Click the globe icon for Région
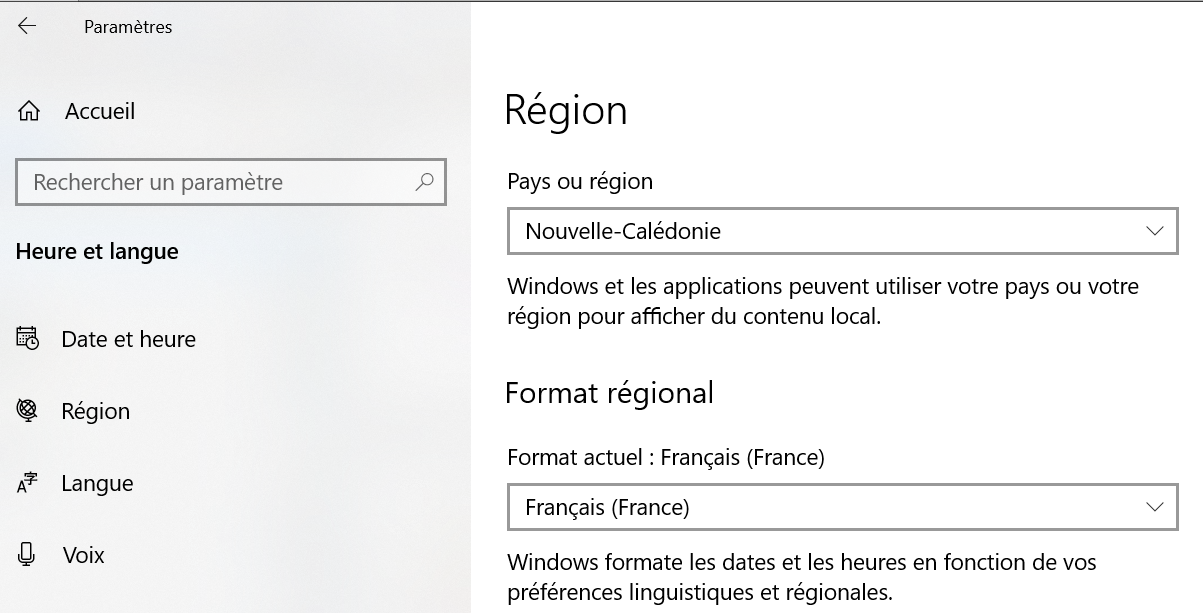The height and width of the screenshot is (613, 1203). point(28,411)
